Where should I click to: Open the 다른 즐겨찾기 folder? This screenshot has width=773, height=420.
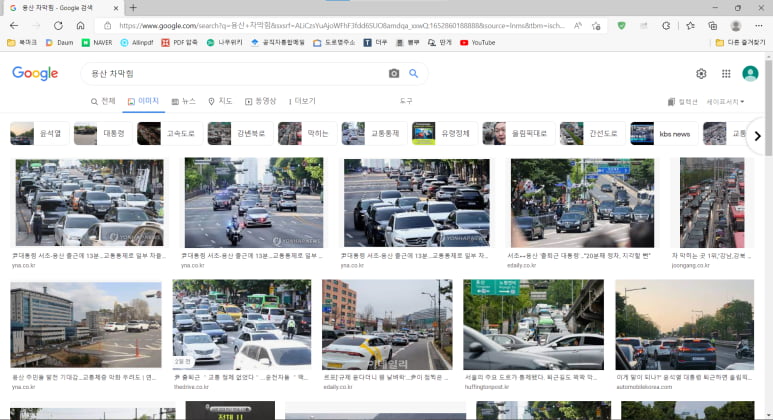(740, 43)
